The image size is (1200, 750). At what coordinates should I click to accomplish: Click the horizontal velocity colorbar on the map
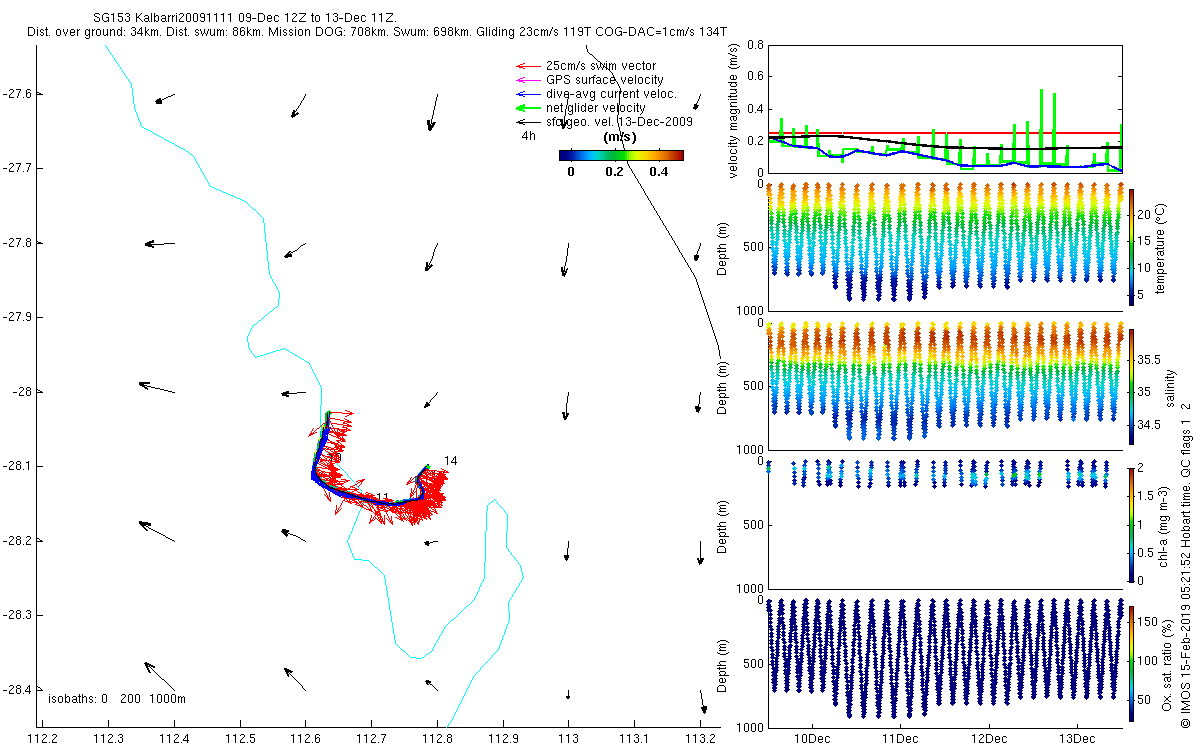[x=621, y=155]
